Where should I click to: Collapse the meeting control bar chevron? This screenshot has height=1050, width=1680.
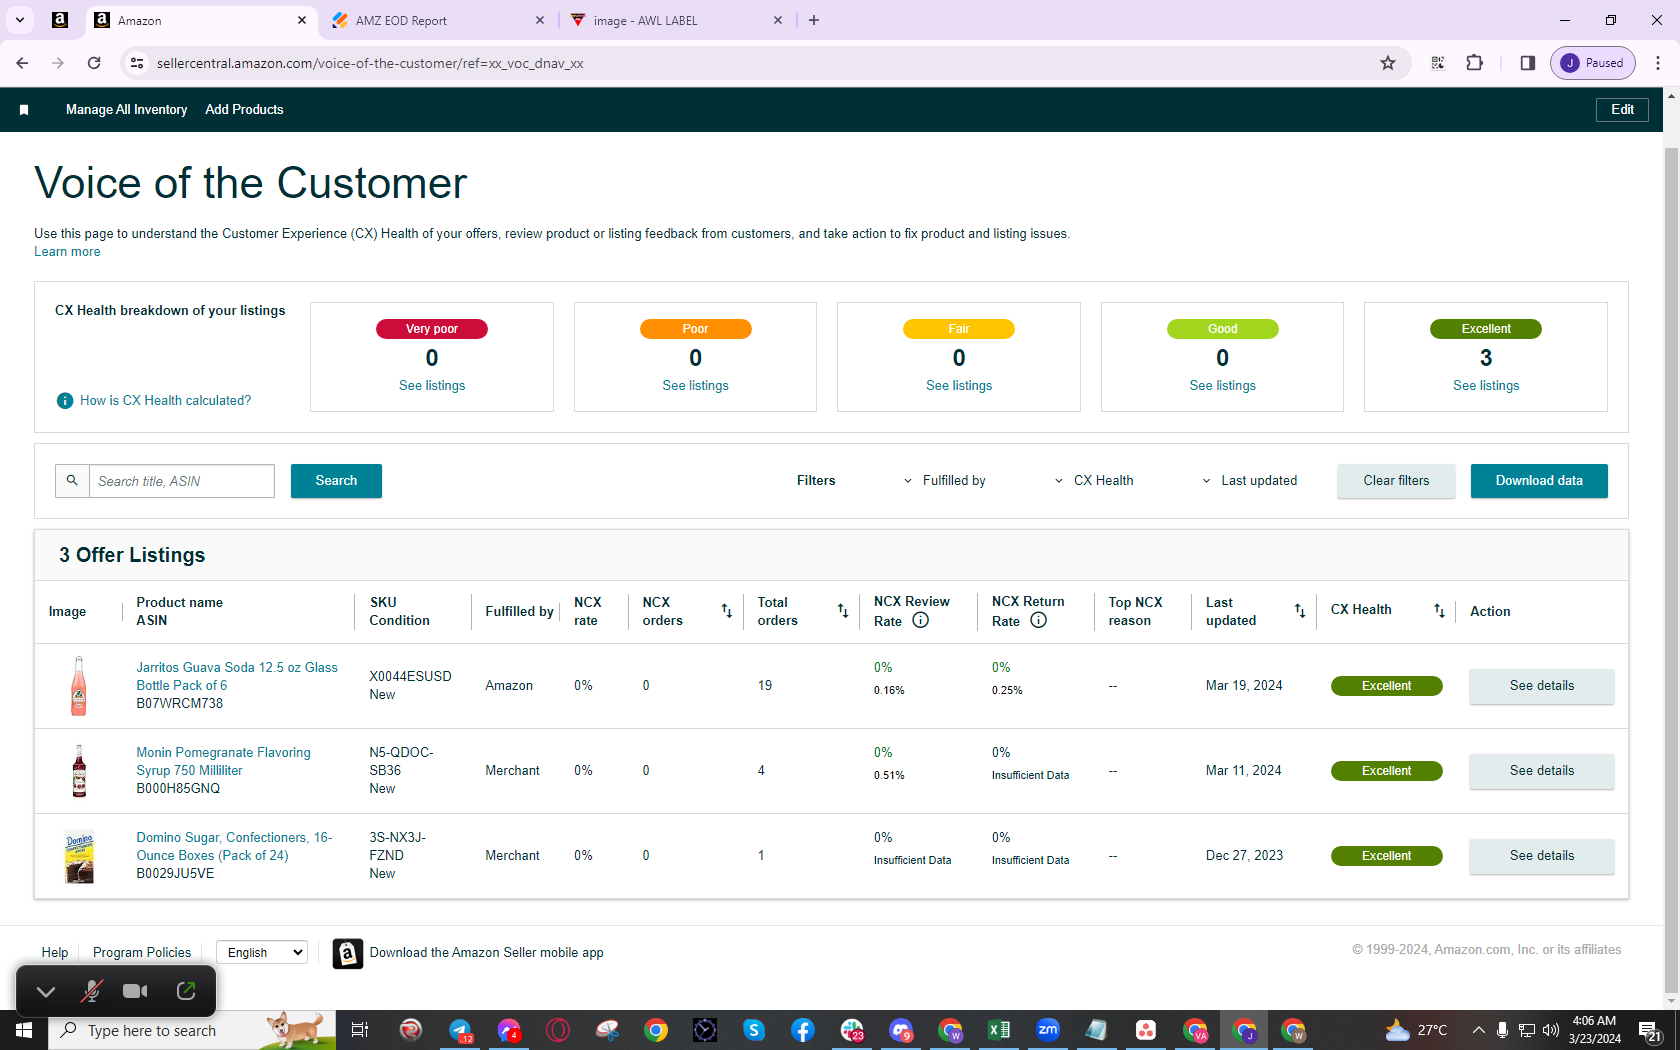pyautogui.click(x=46, y=991)
